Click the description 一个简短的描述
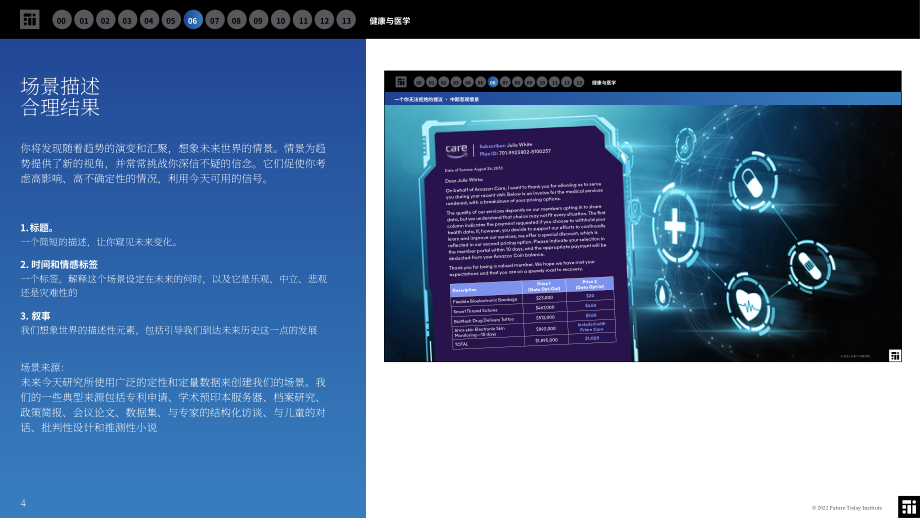This screenshot has width=920, height=518. coord(99,242)
